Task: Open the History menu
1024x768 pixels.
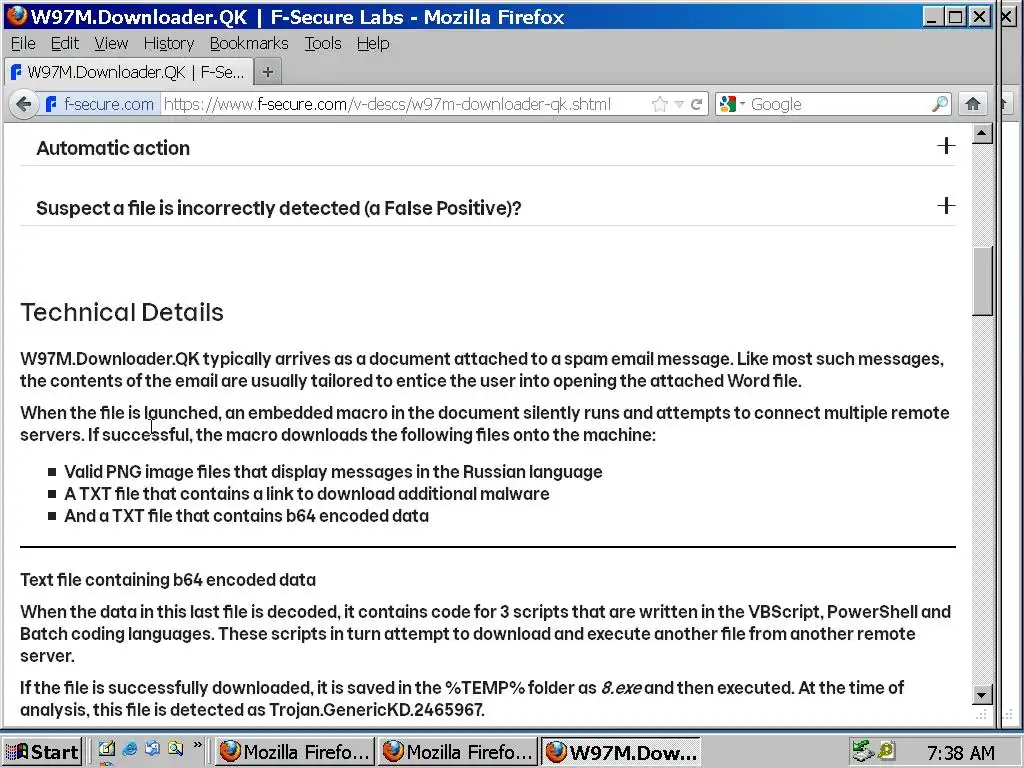Action: point(168,43)
